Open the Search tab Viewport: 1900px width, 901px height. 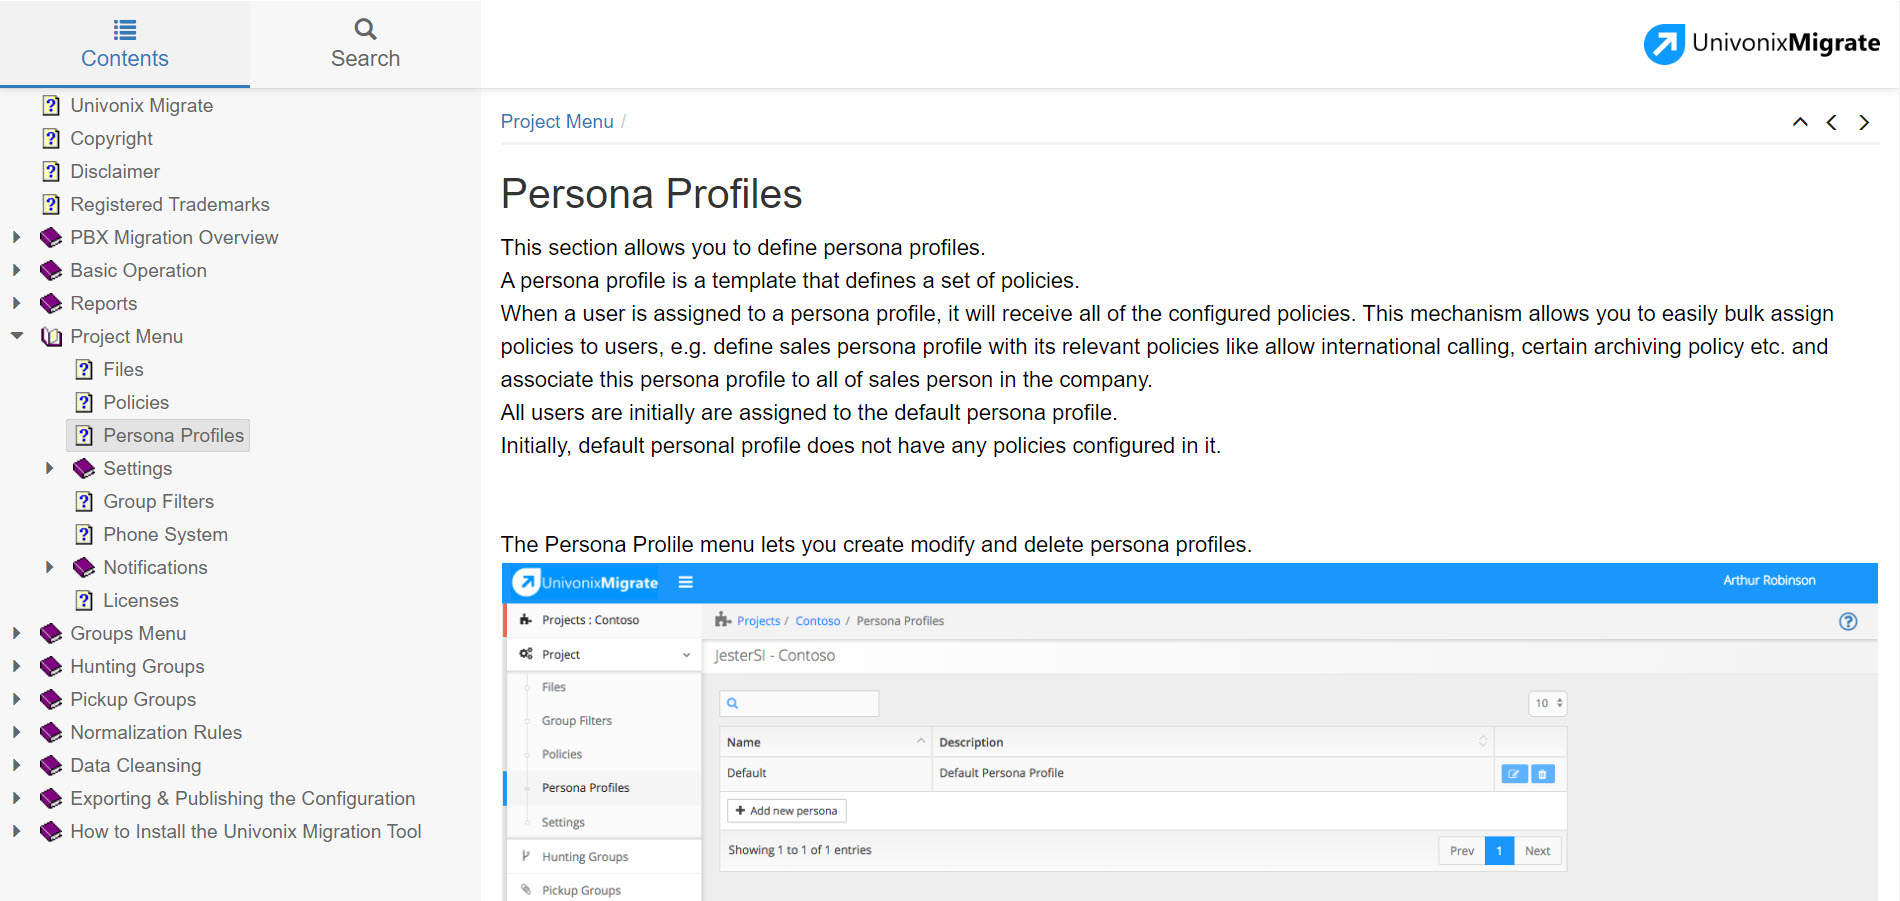pos(365,44)
